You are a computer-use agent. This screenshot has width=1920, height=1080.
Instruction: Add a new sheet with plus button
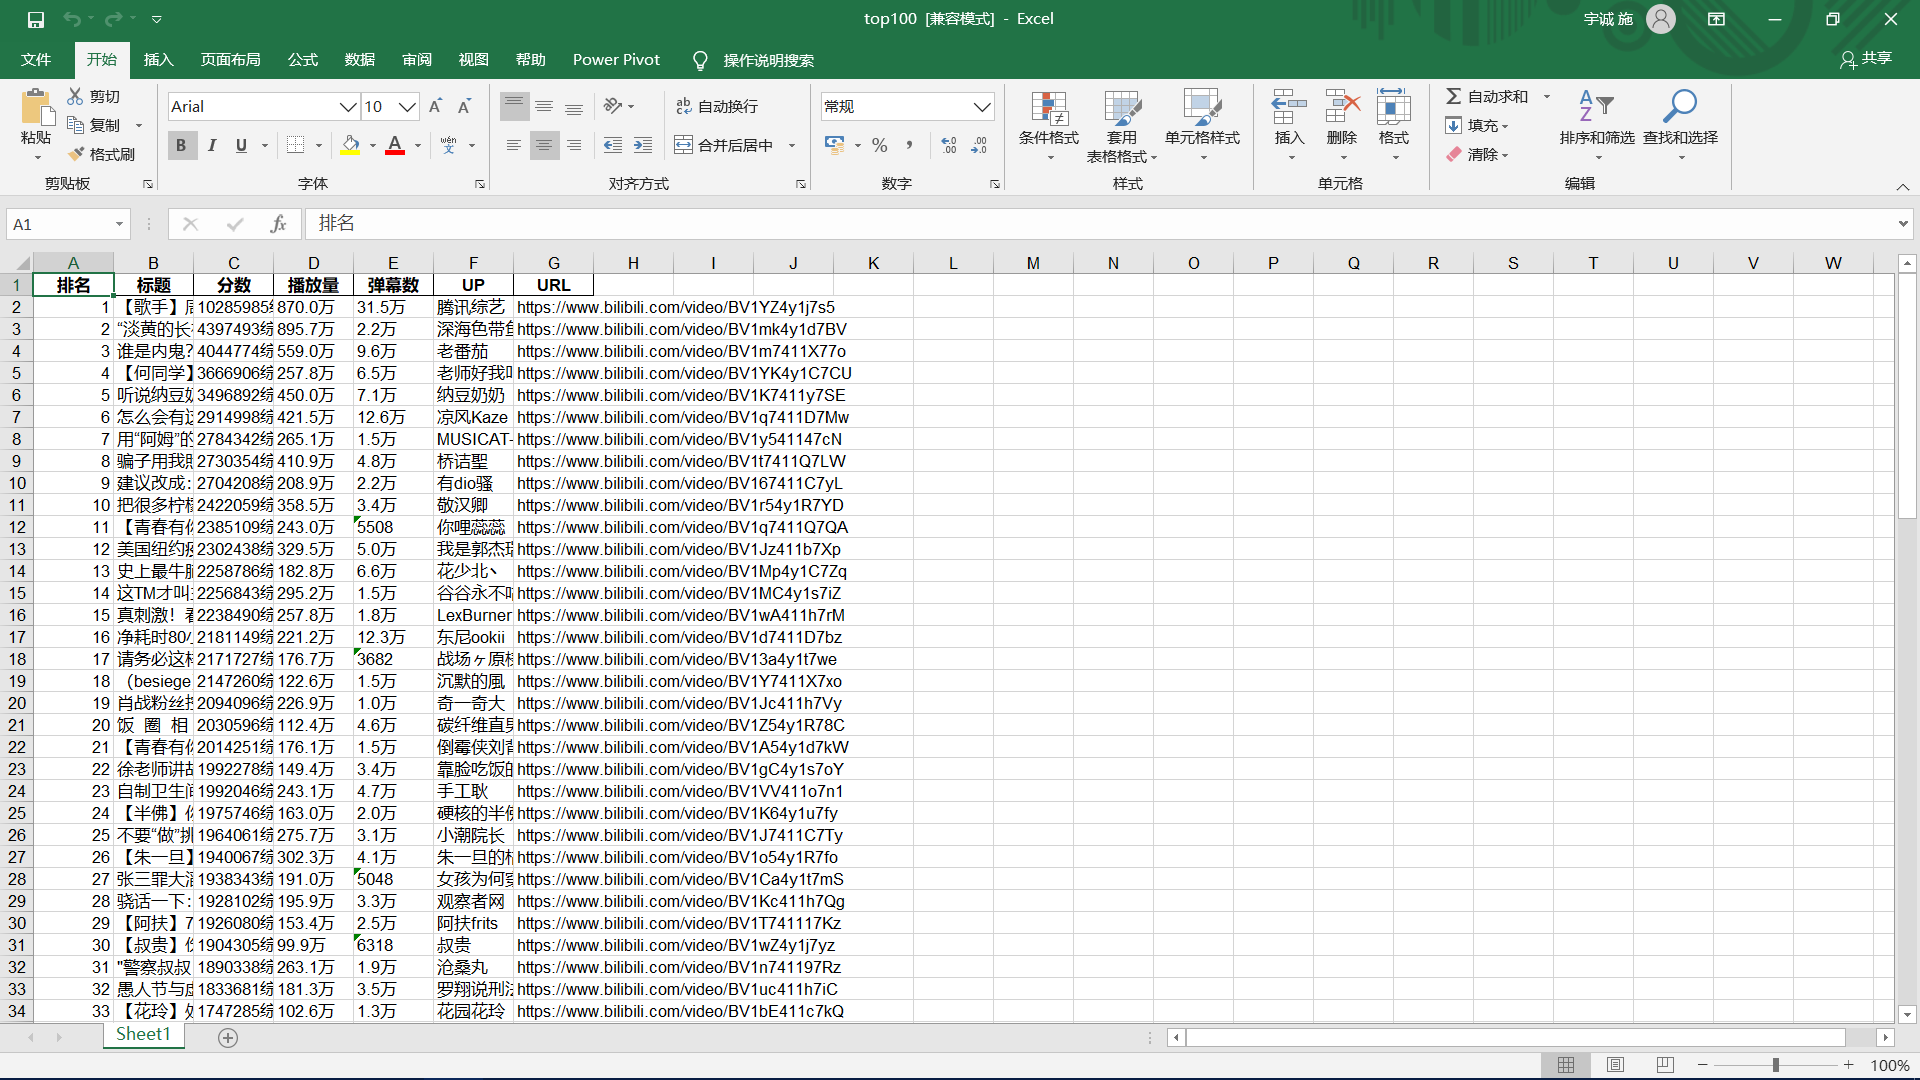[x=228, y=1037]
